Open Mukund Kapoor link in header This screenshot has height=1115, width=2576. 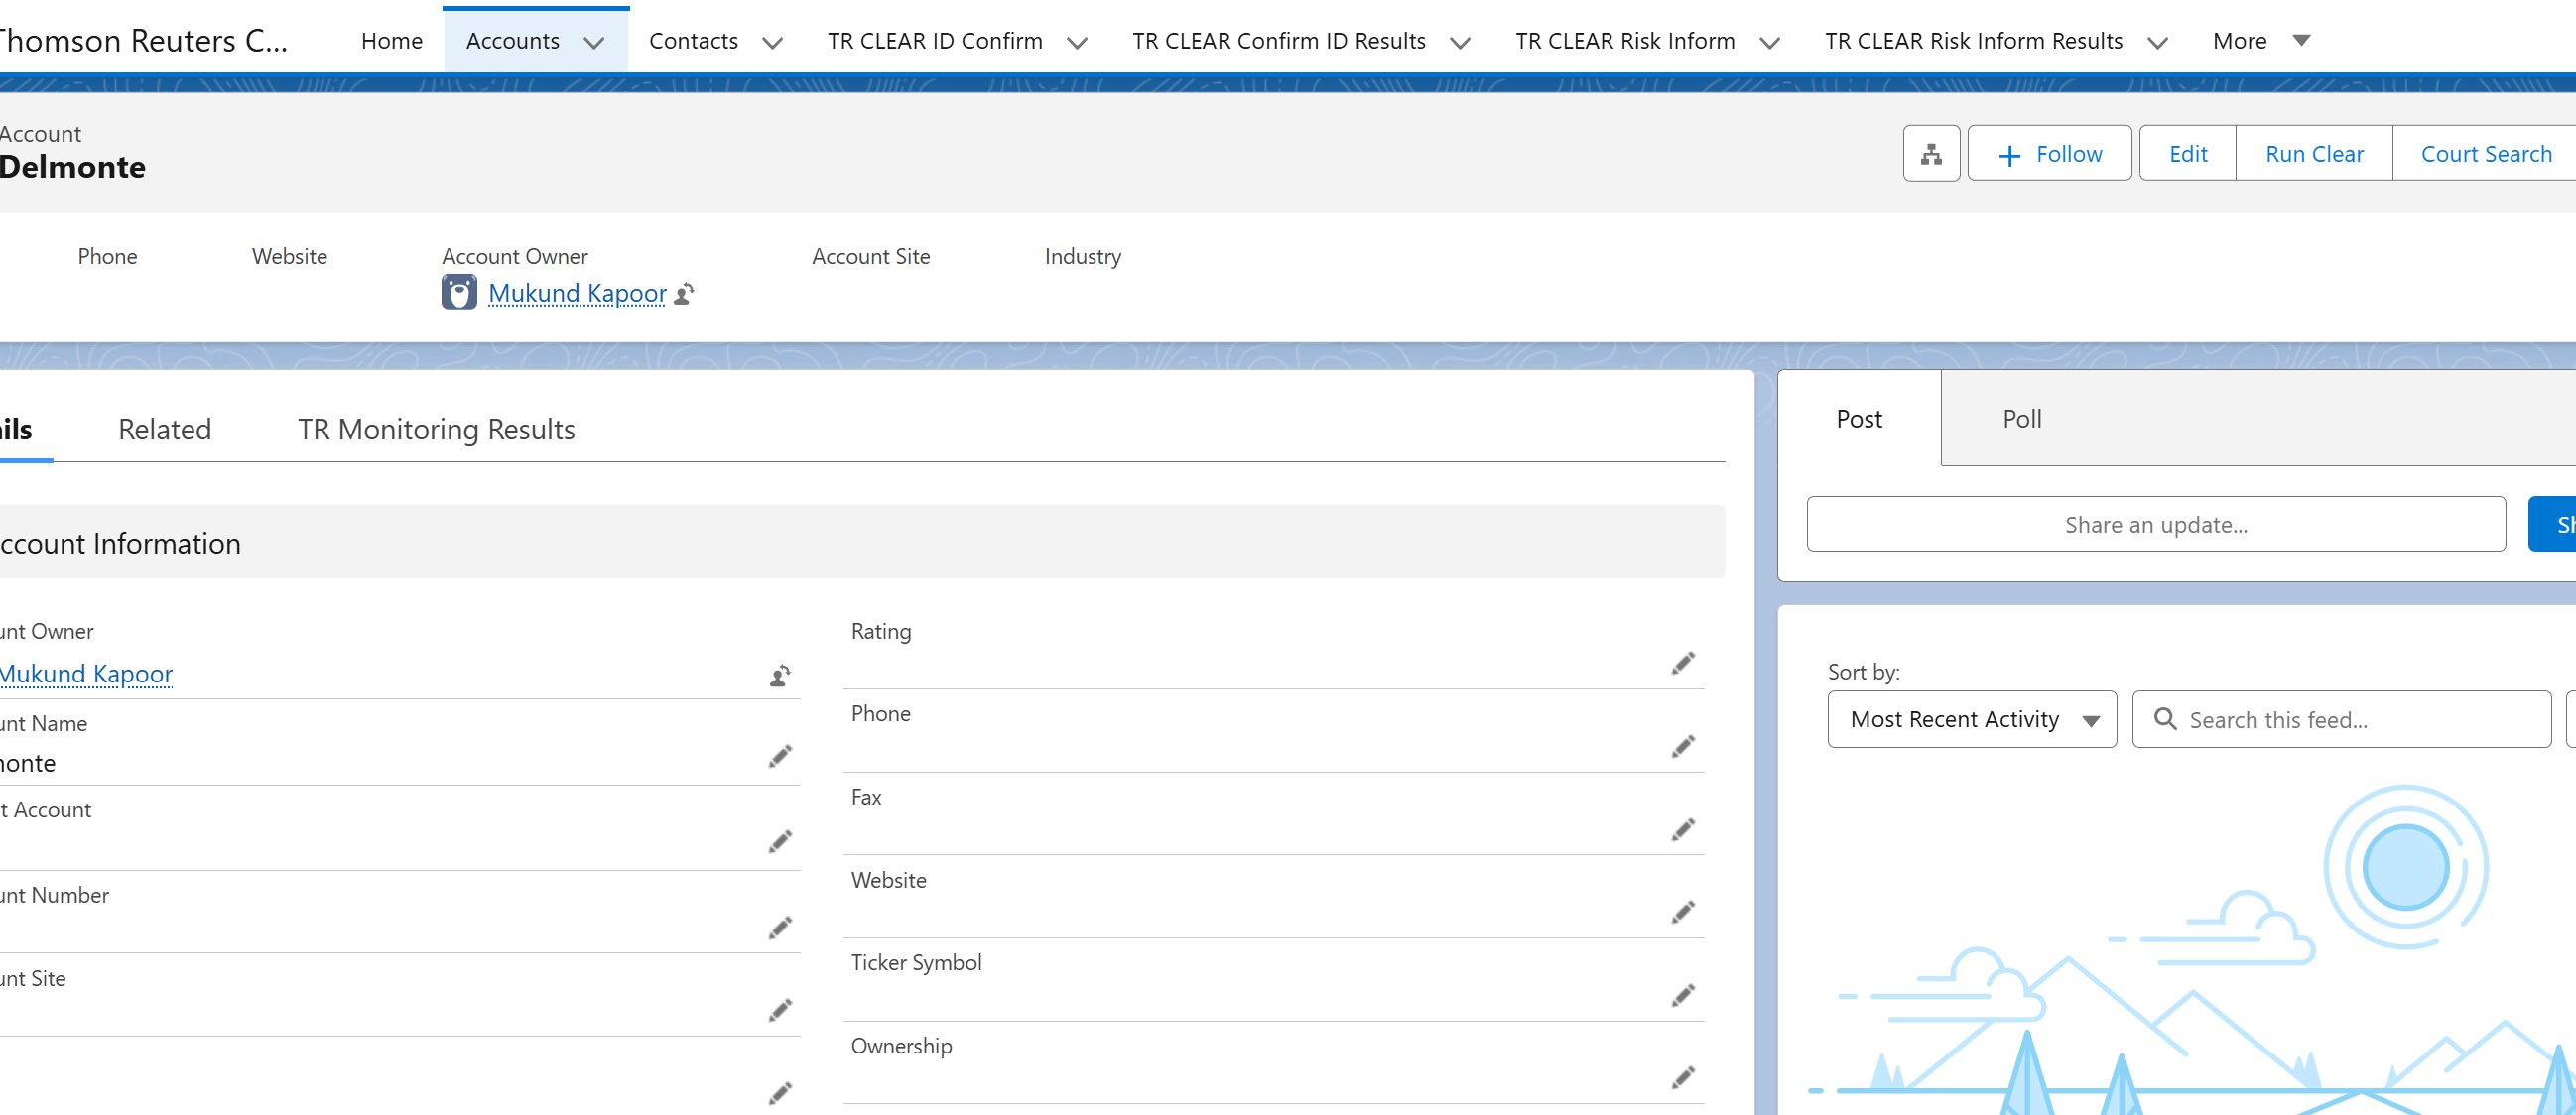(577, 293)
